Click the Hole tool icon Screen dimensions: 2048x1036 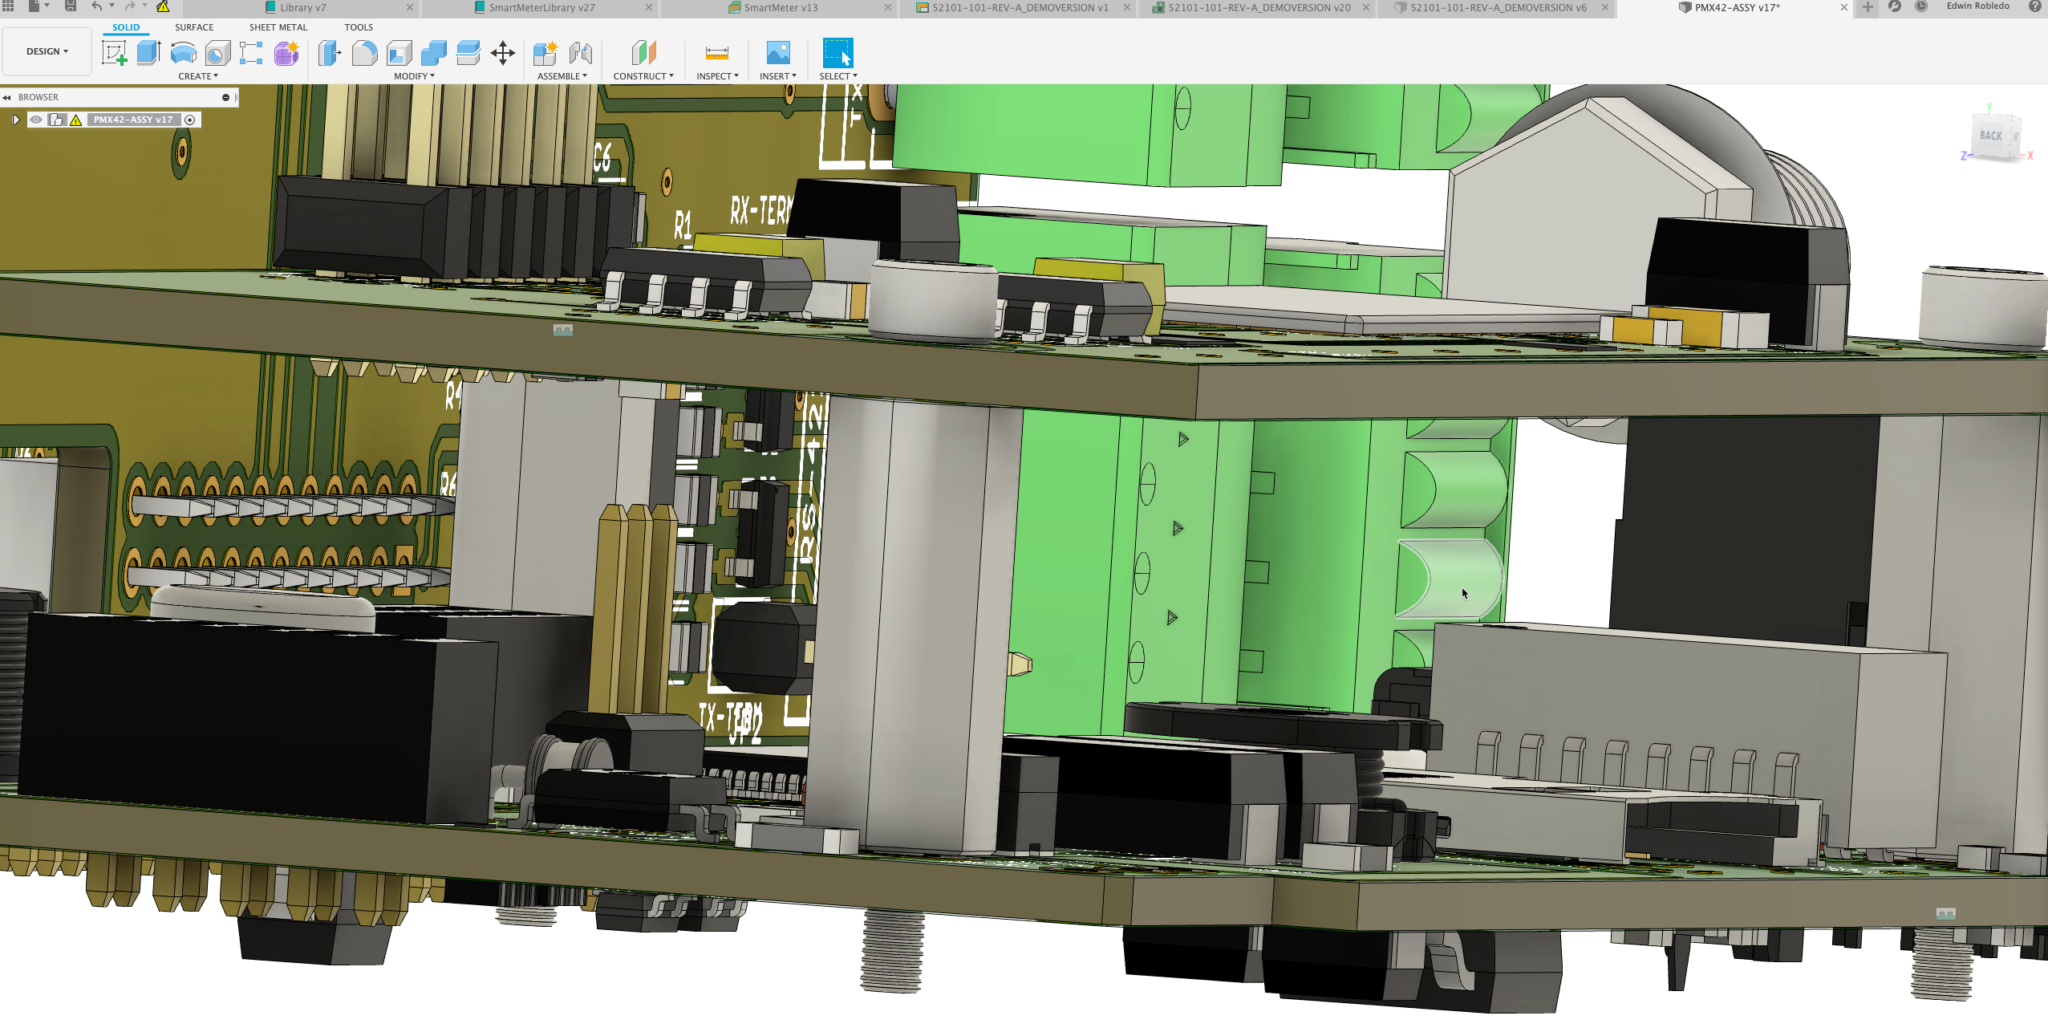point(217,55)
